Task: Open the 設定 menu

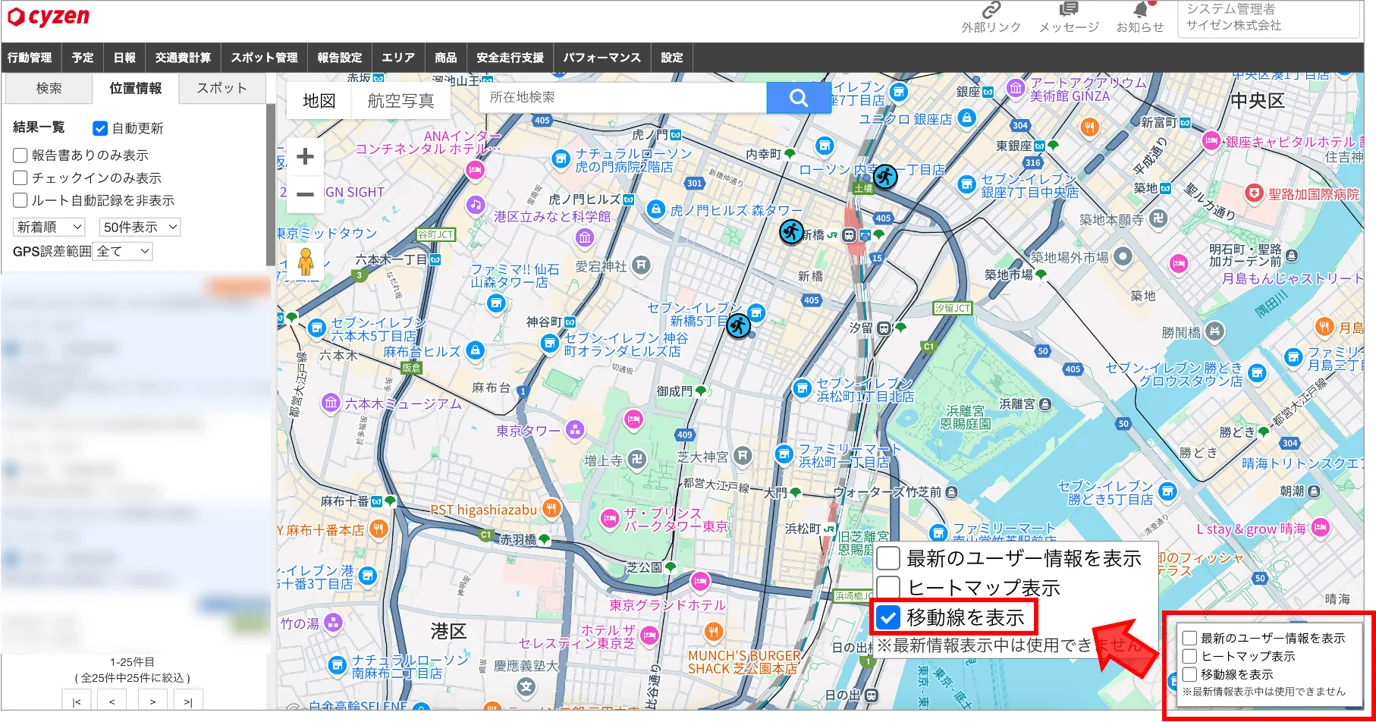Action: (x=672, y=57)
